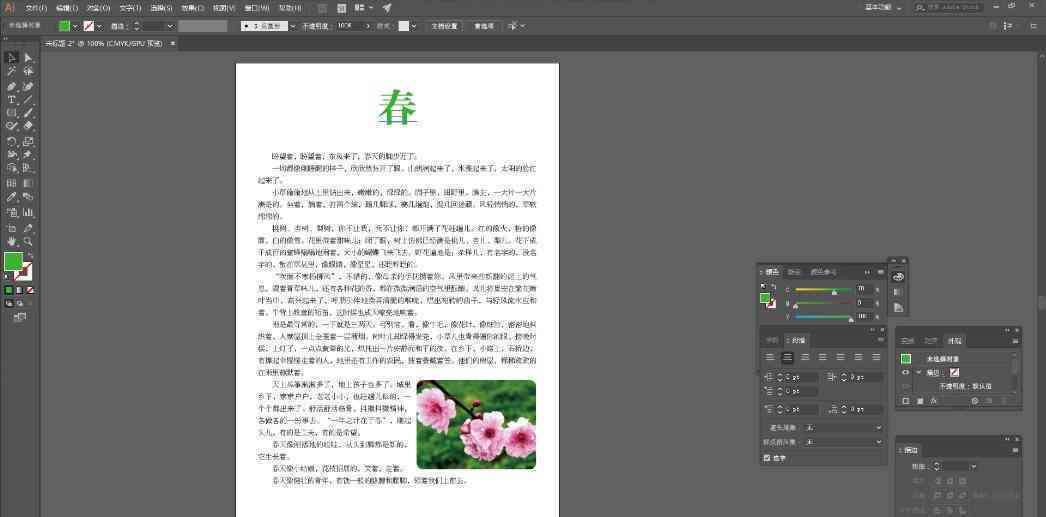Set paragraph to align center
Screen dimensions: 1046x517
tap(788, 358)
